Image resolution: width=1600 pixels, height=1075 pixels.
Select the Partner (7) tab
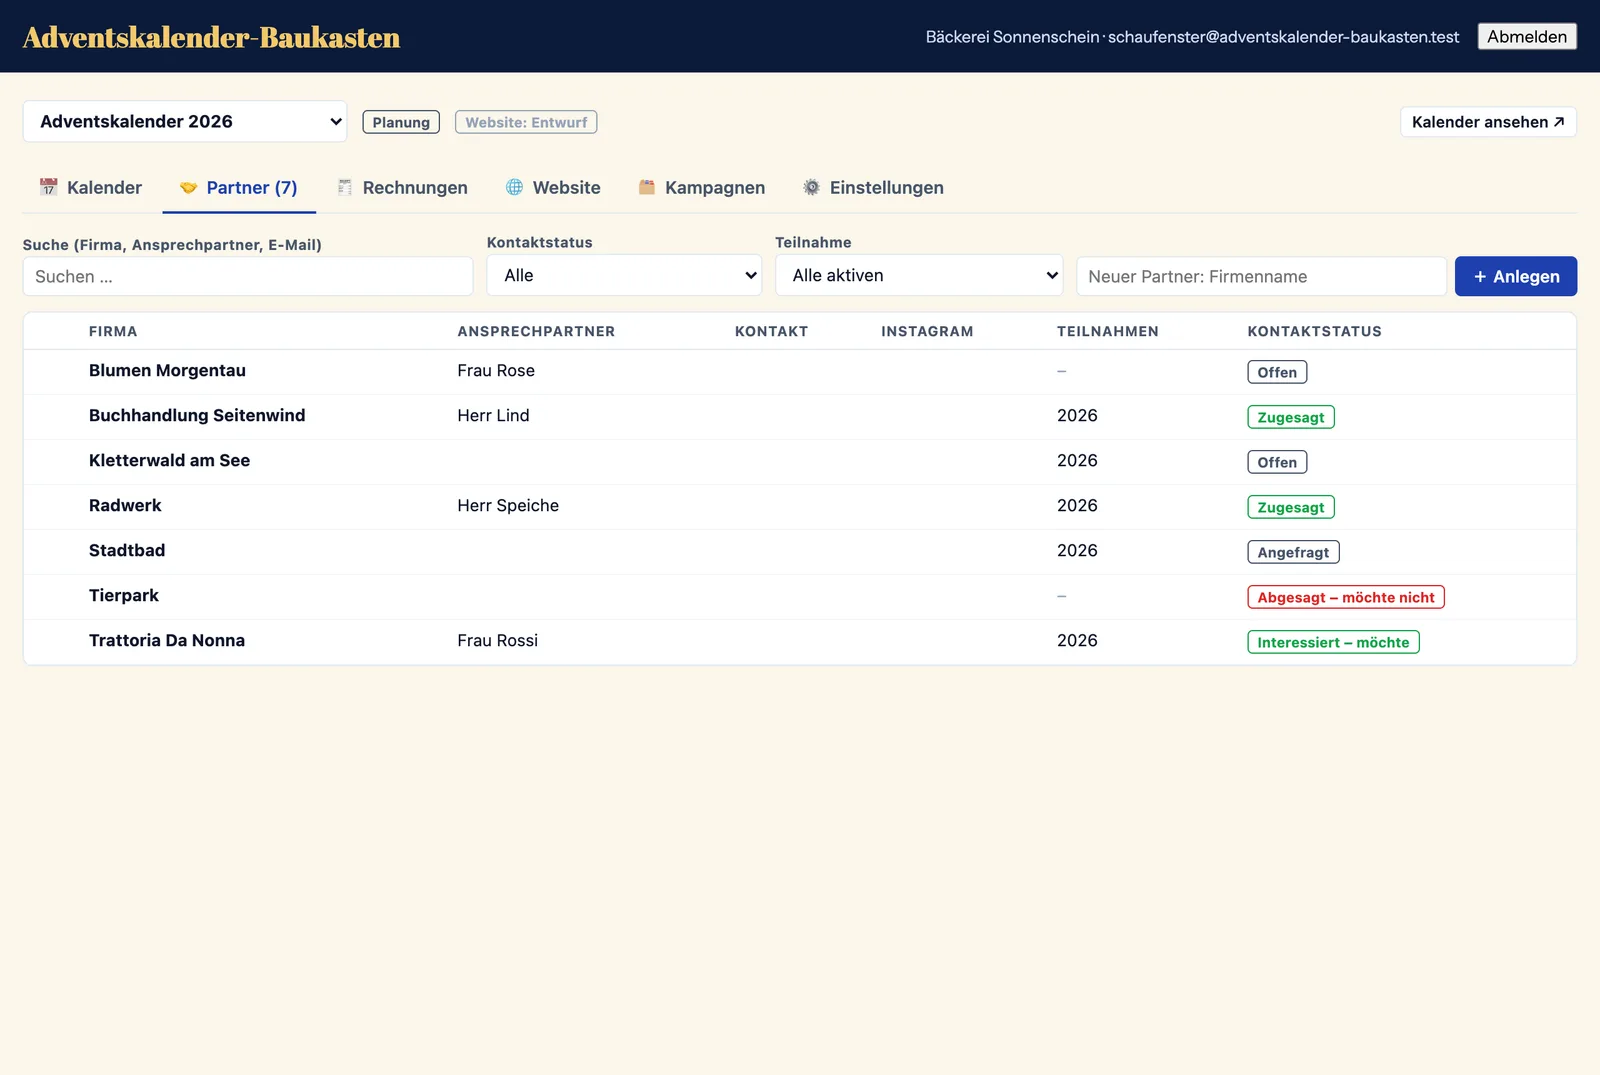click(239, 187)
